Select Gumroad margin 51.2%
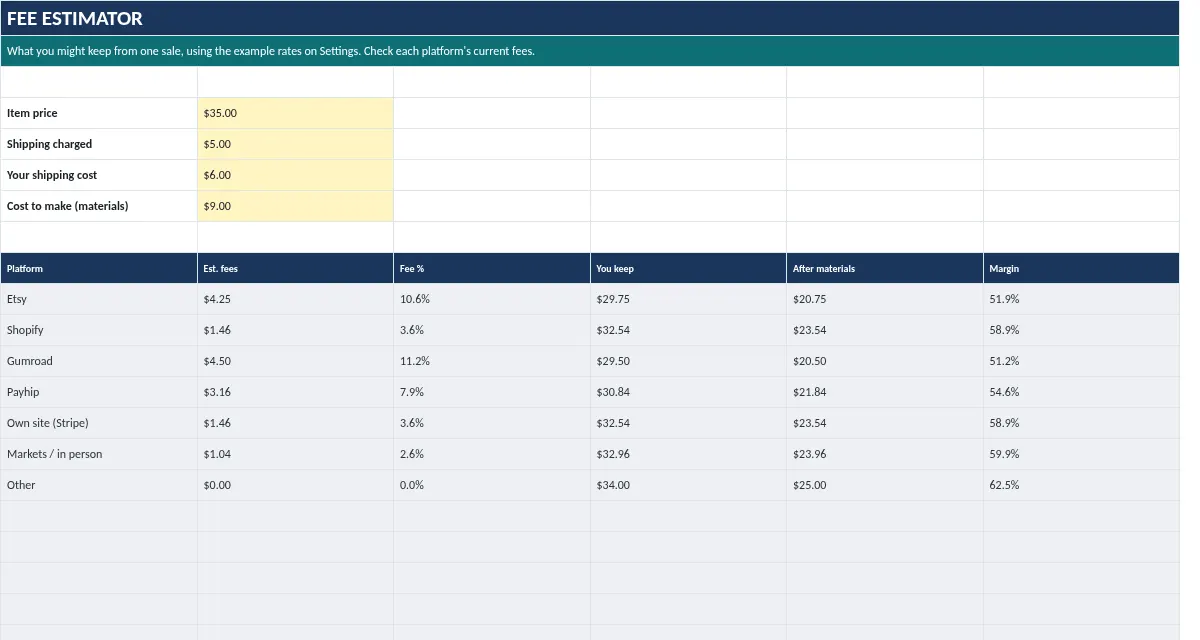Image resolution: width=1200 pixels, height=640 pixels. (x=1081, y=361)
